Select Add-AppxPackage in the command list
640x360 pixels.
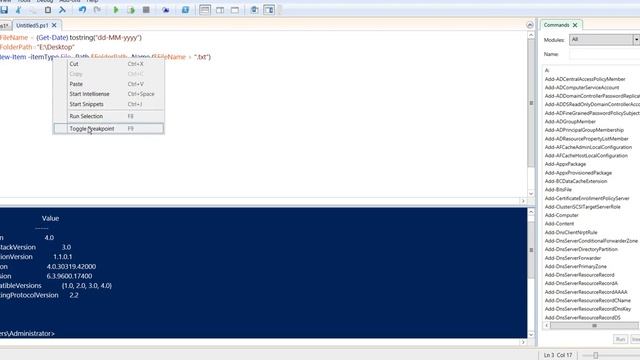point(565,164)
